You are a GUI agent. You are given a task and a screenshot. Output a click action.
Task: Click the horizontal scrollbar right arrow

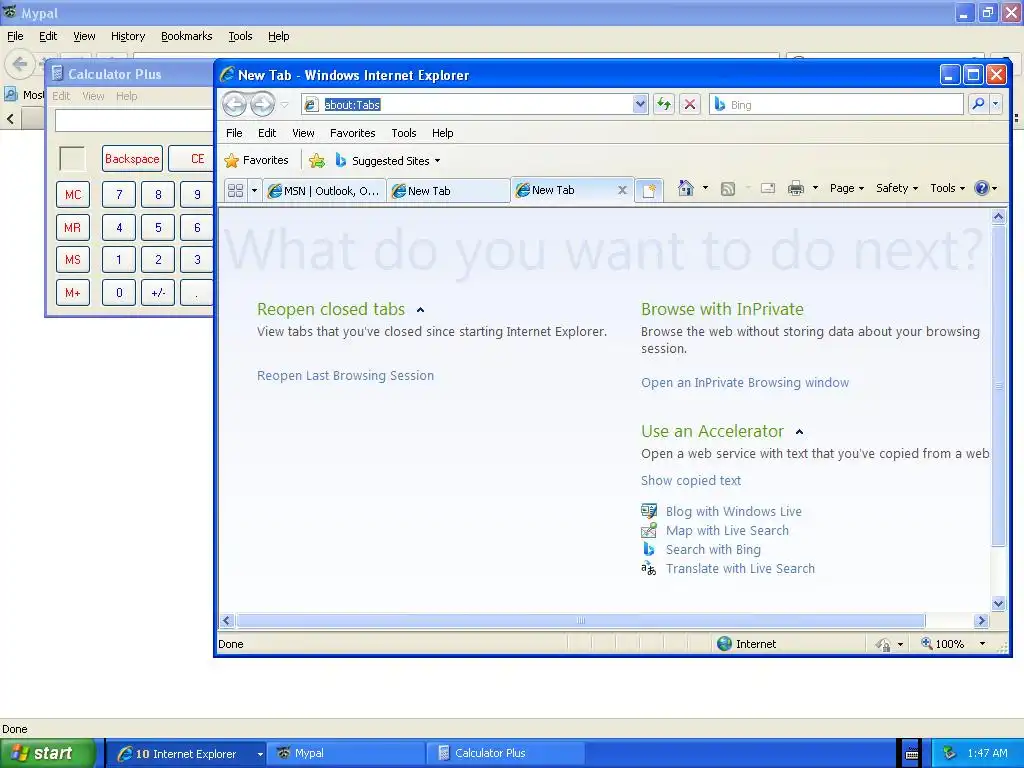click(981, 620)
